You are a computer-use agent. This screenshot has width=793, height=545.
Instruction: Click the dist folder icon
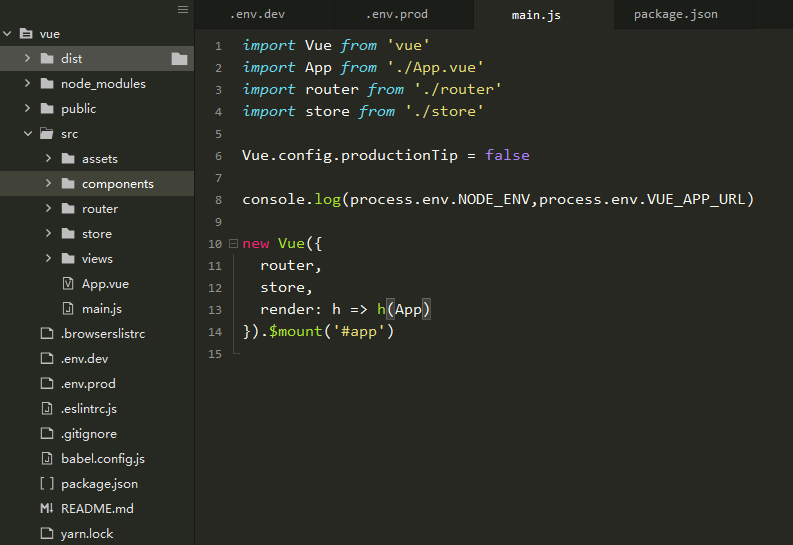(x=47, y=59)
